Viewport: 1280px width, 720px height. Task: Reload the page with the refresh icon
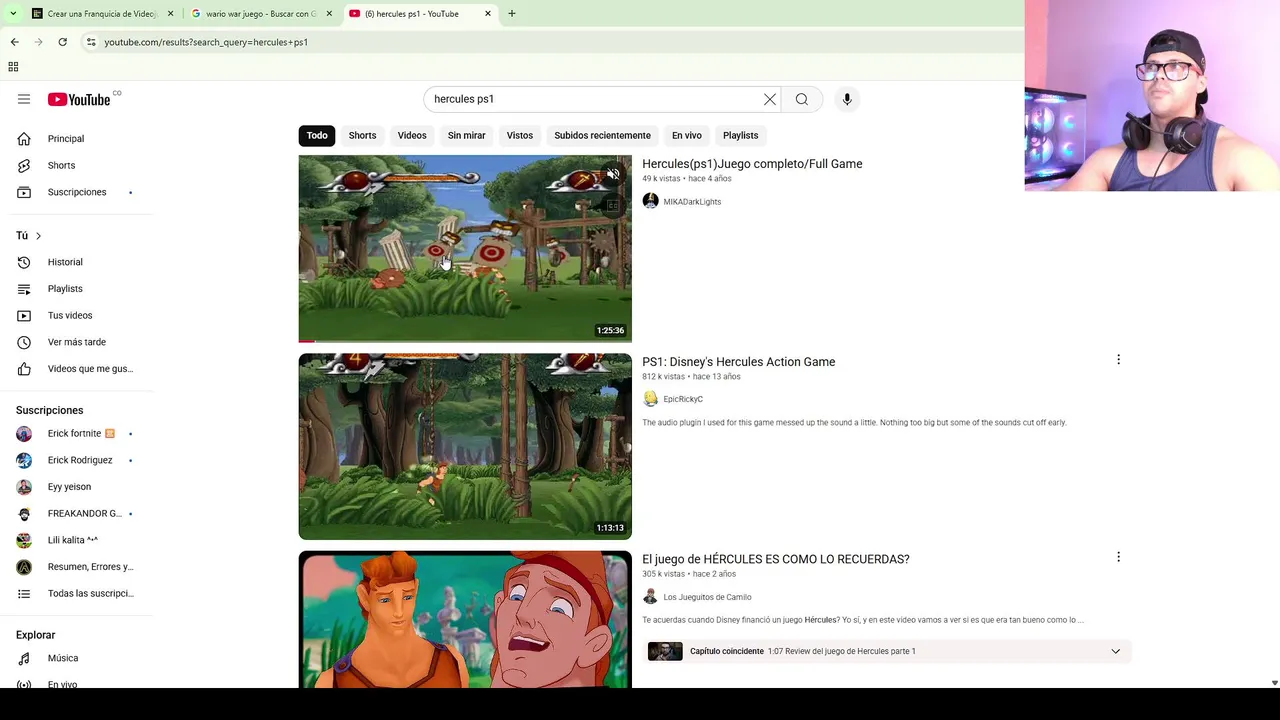click(x=62, y=42)
